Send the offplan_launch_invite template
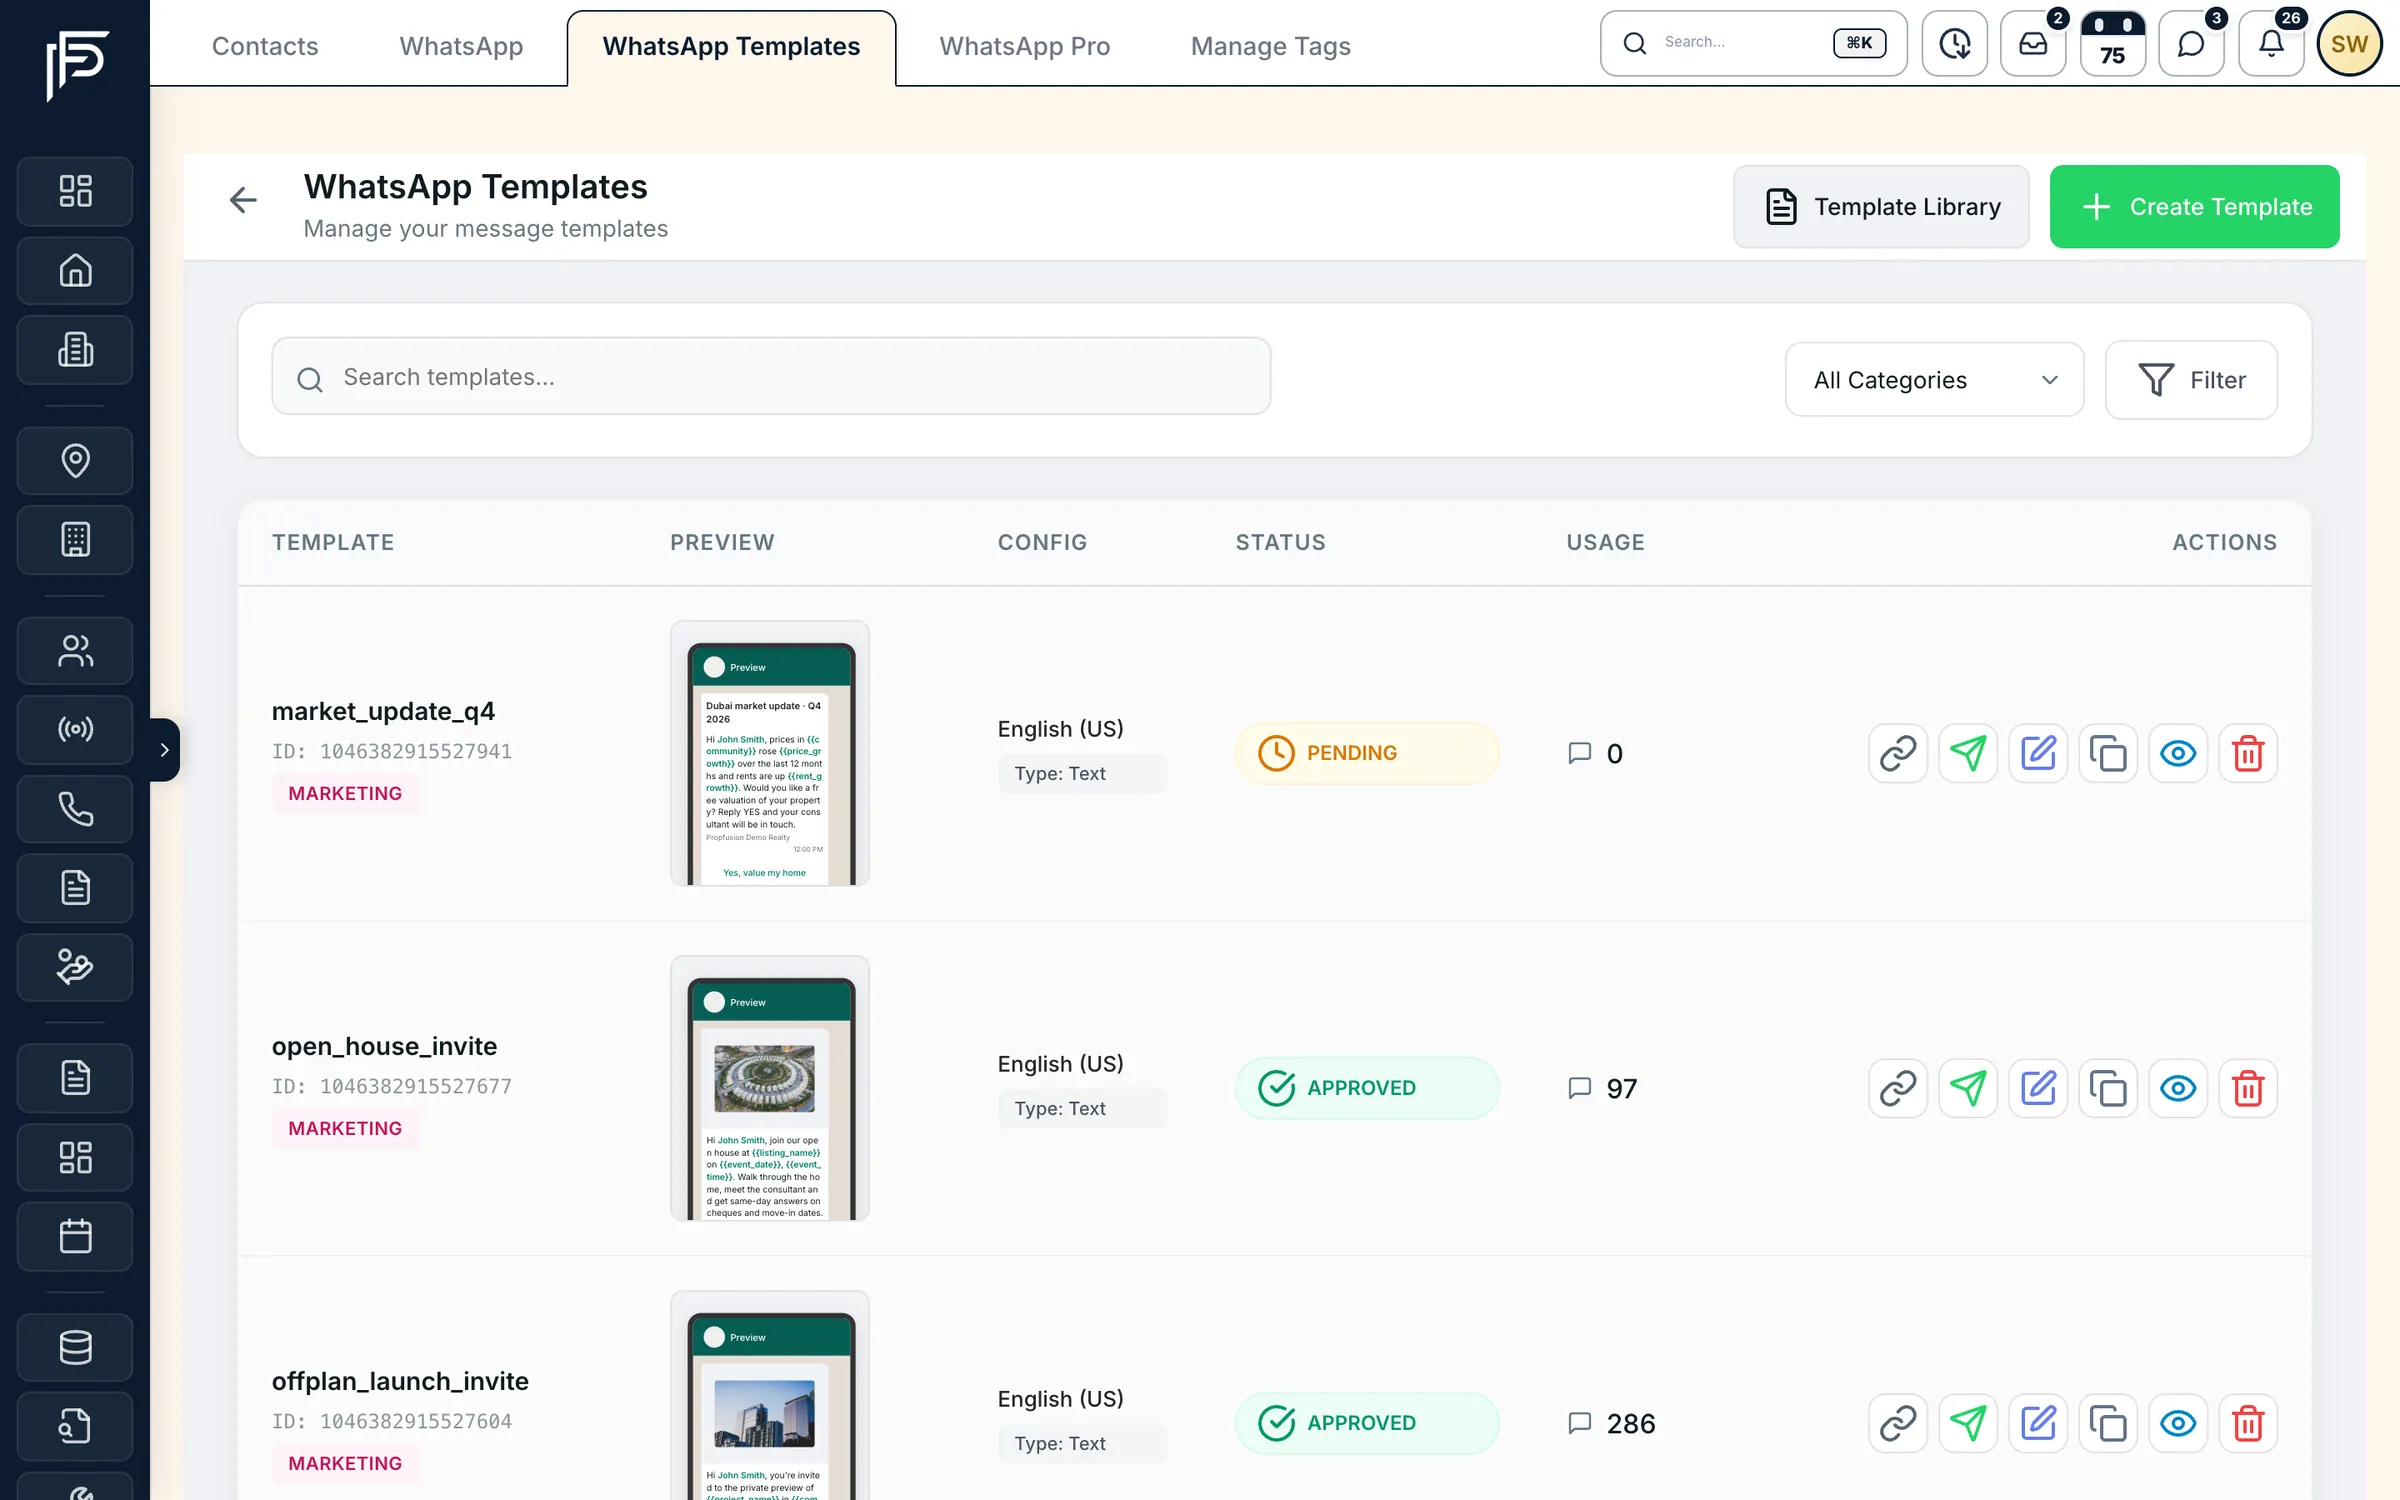The image size is (2400, 1500). pos(1968,1423)
